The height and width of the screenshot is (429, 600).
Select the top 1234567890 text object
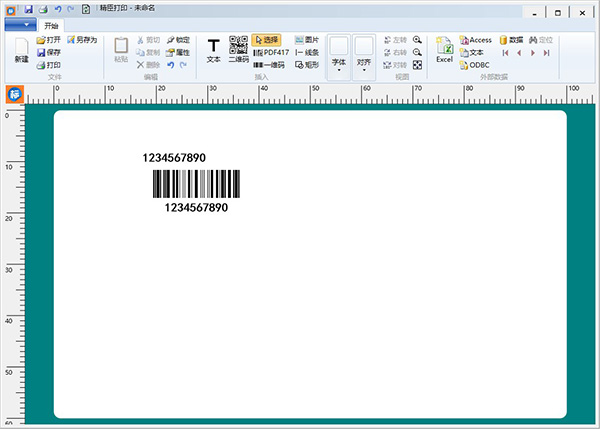click(174, 158)
